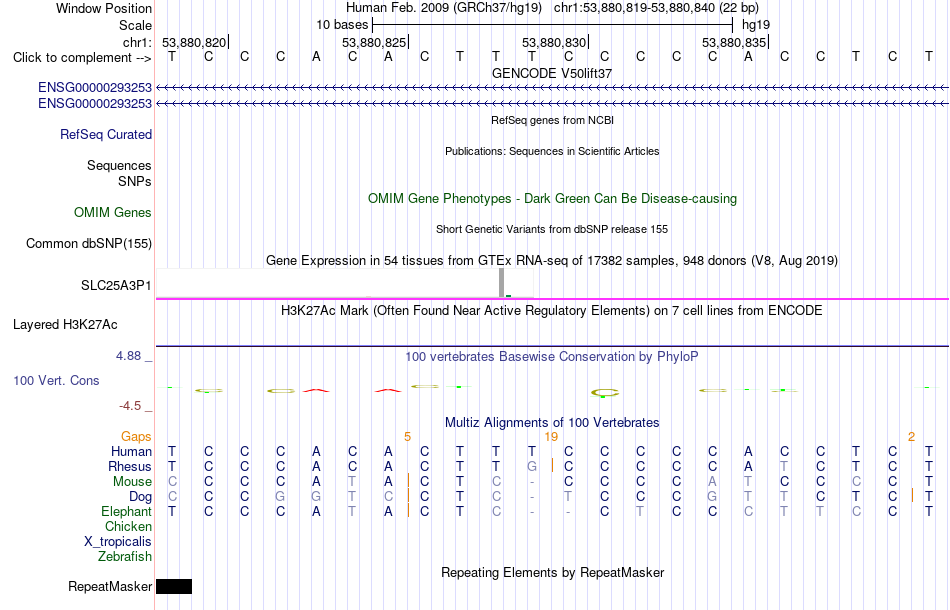Click 'Publications: Sequences in Scientific Articles' title
The height and width of the screenshot is (610, 950).
pyautogui.click(x=552, y=151)
